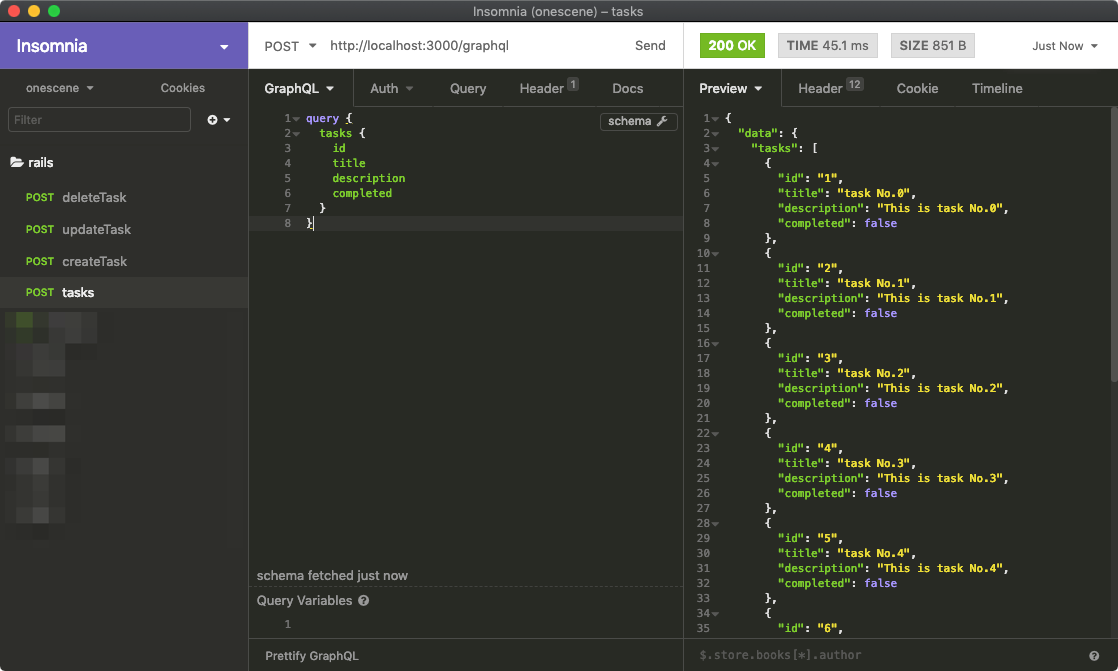Open the POST method dropdown
The height and width of the screenshot is (671, 1118).
coord(289,46)
